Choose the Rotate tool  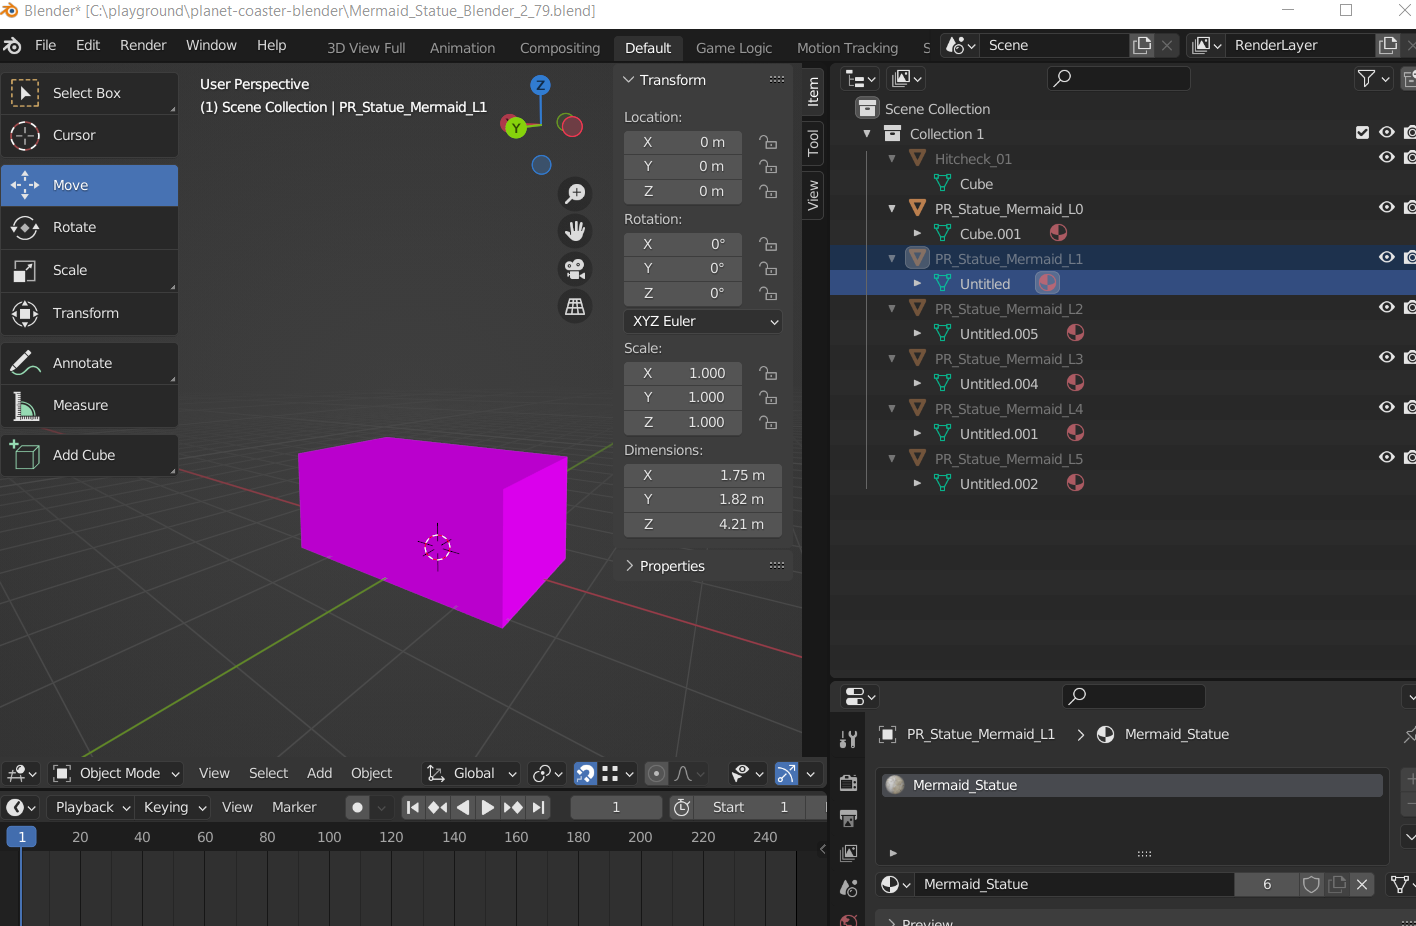(89, 227)
